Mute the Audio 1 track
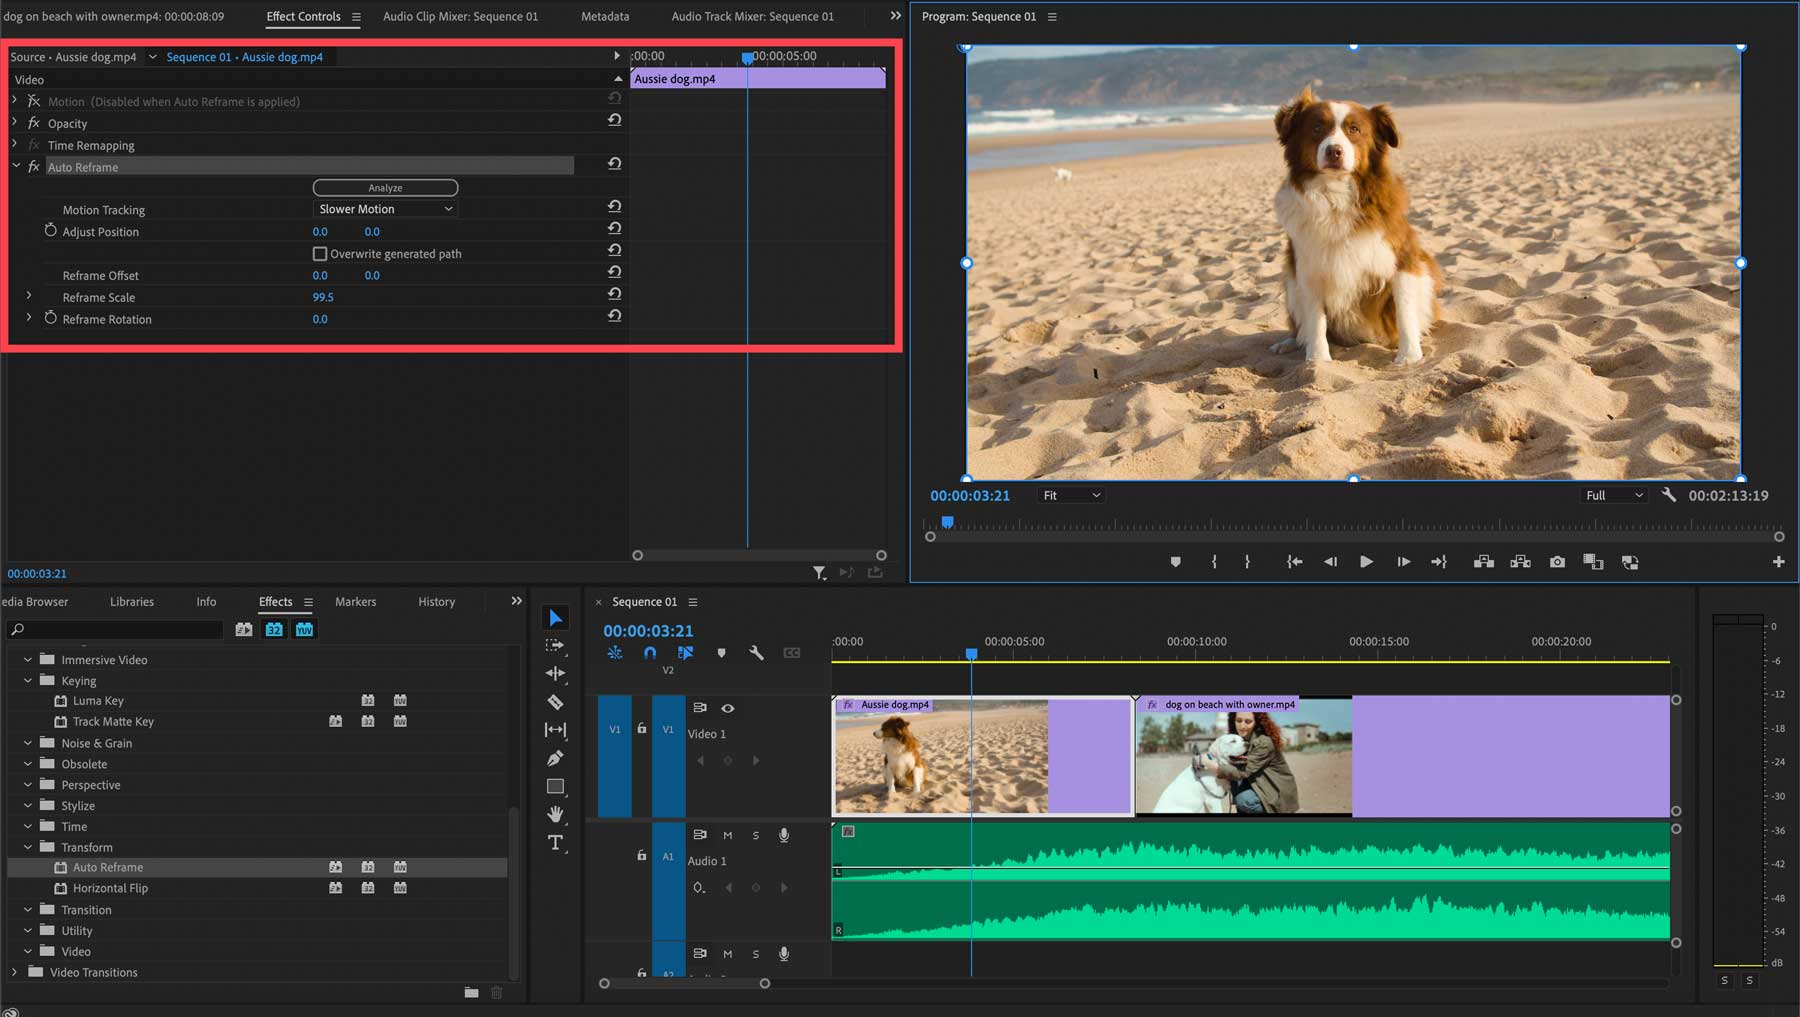Viewport: 1800px width, 1017px height. point(727,835)
